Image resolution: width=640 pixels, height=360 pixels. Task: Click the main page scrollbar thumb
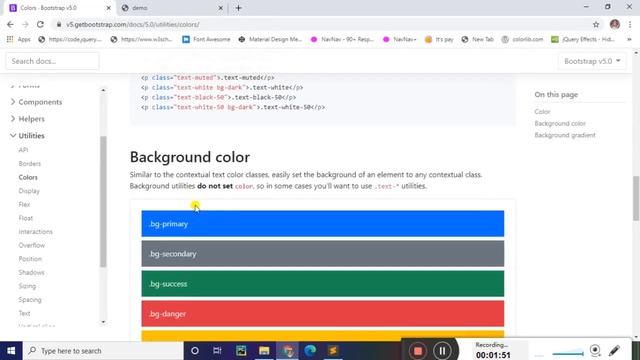636,198
